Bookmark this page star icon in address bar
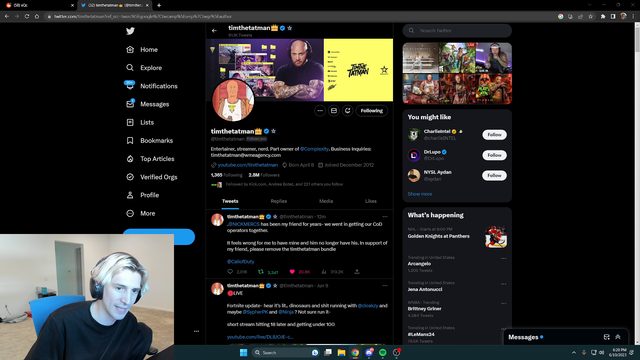Viewport: 640px width, 360px height. tap(591, 16)
